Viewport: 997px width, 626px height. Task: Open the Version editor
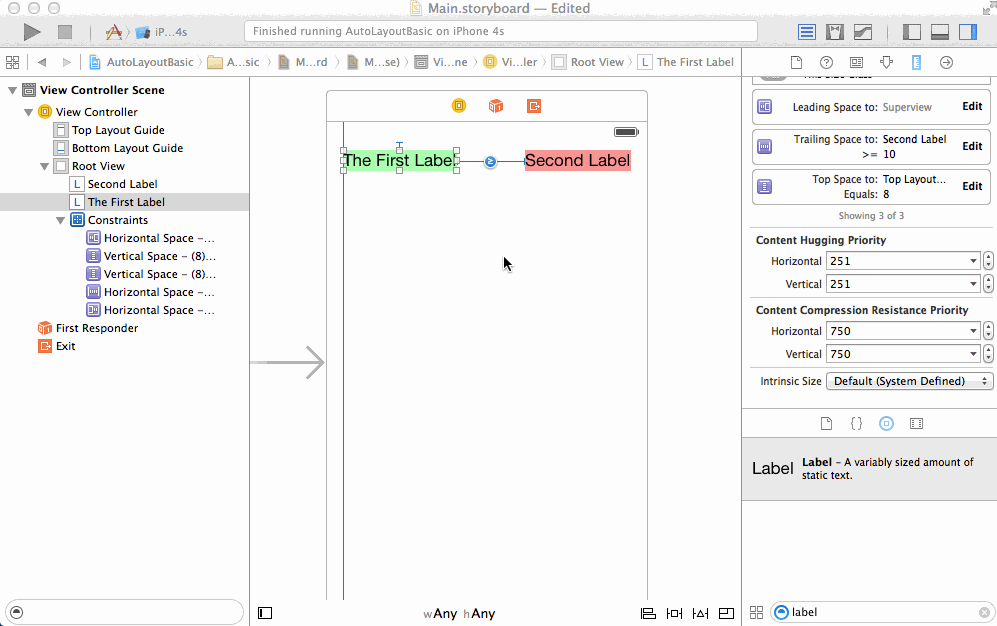point(863,32)
